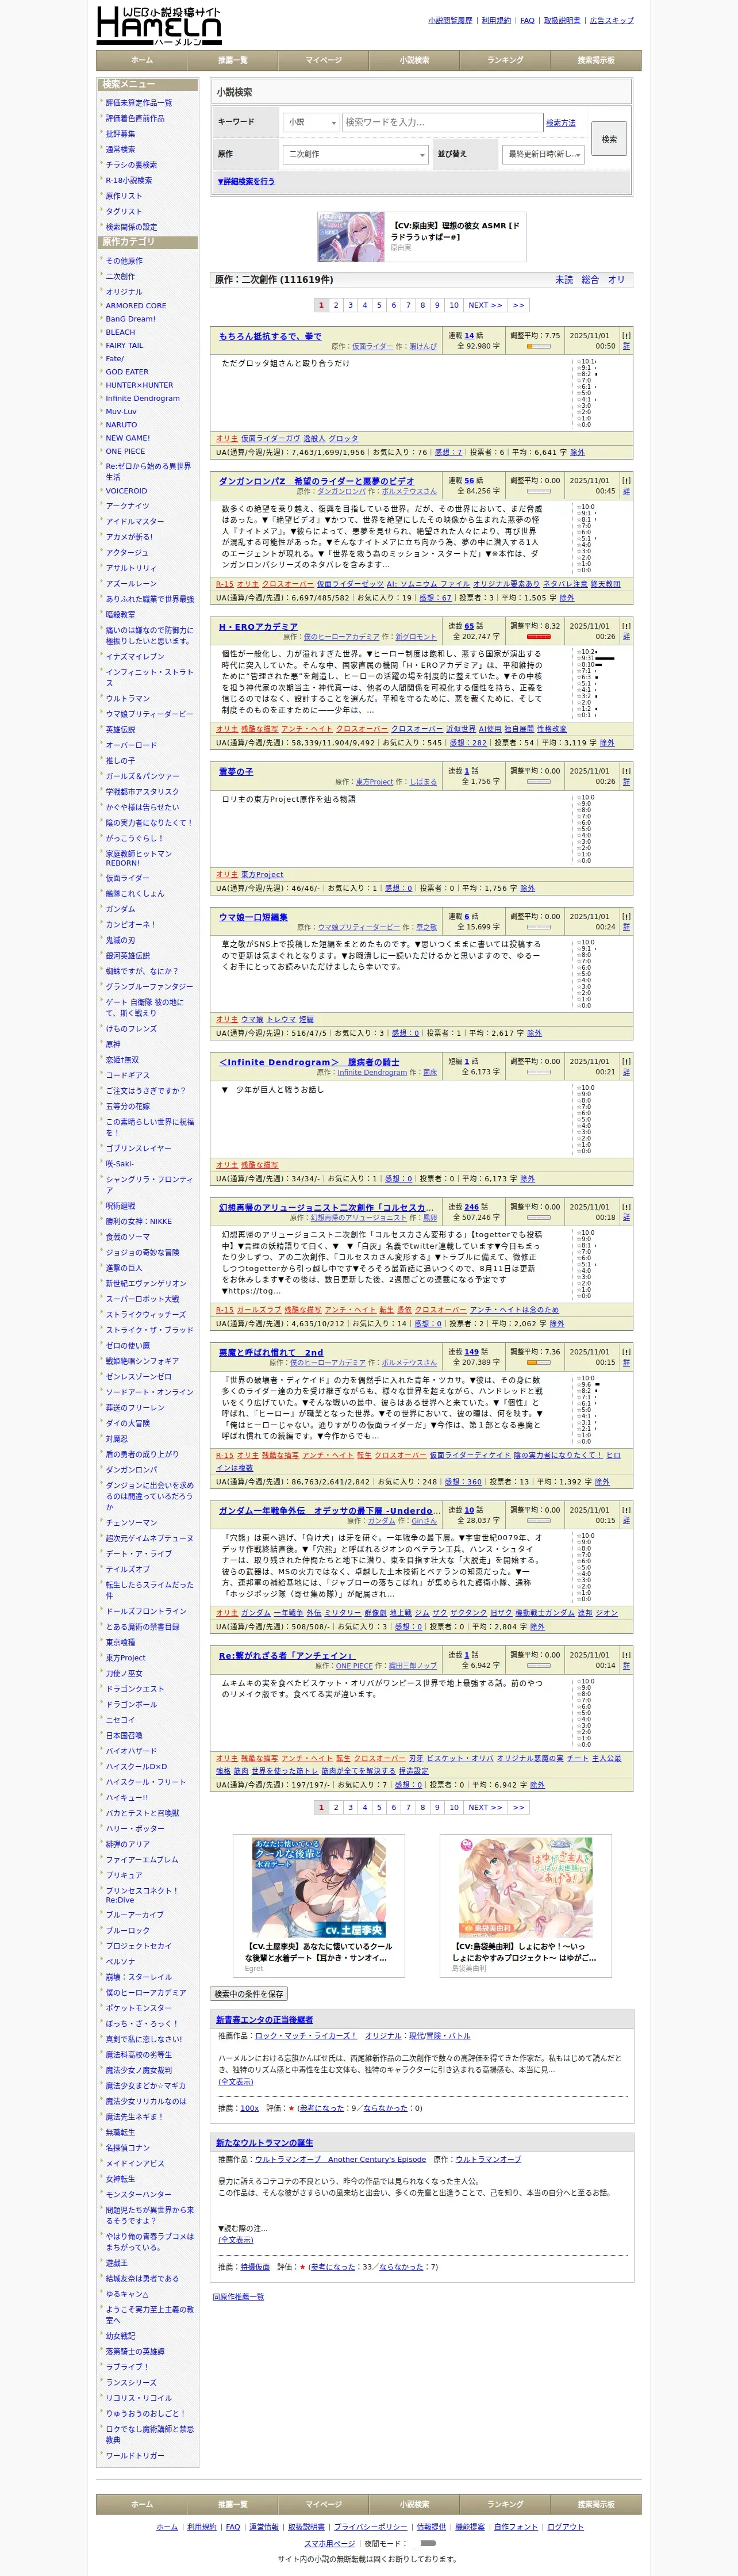Expand (全文表示) for 新青春エンタの正当後継者 review
Screen dimensions: 738x2576
tap(235, 2081)
